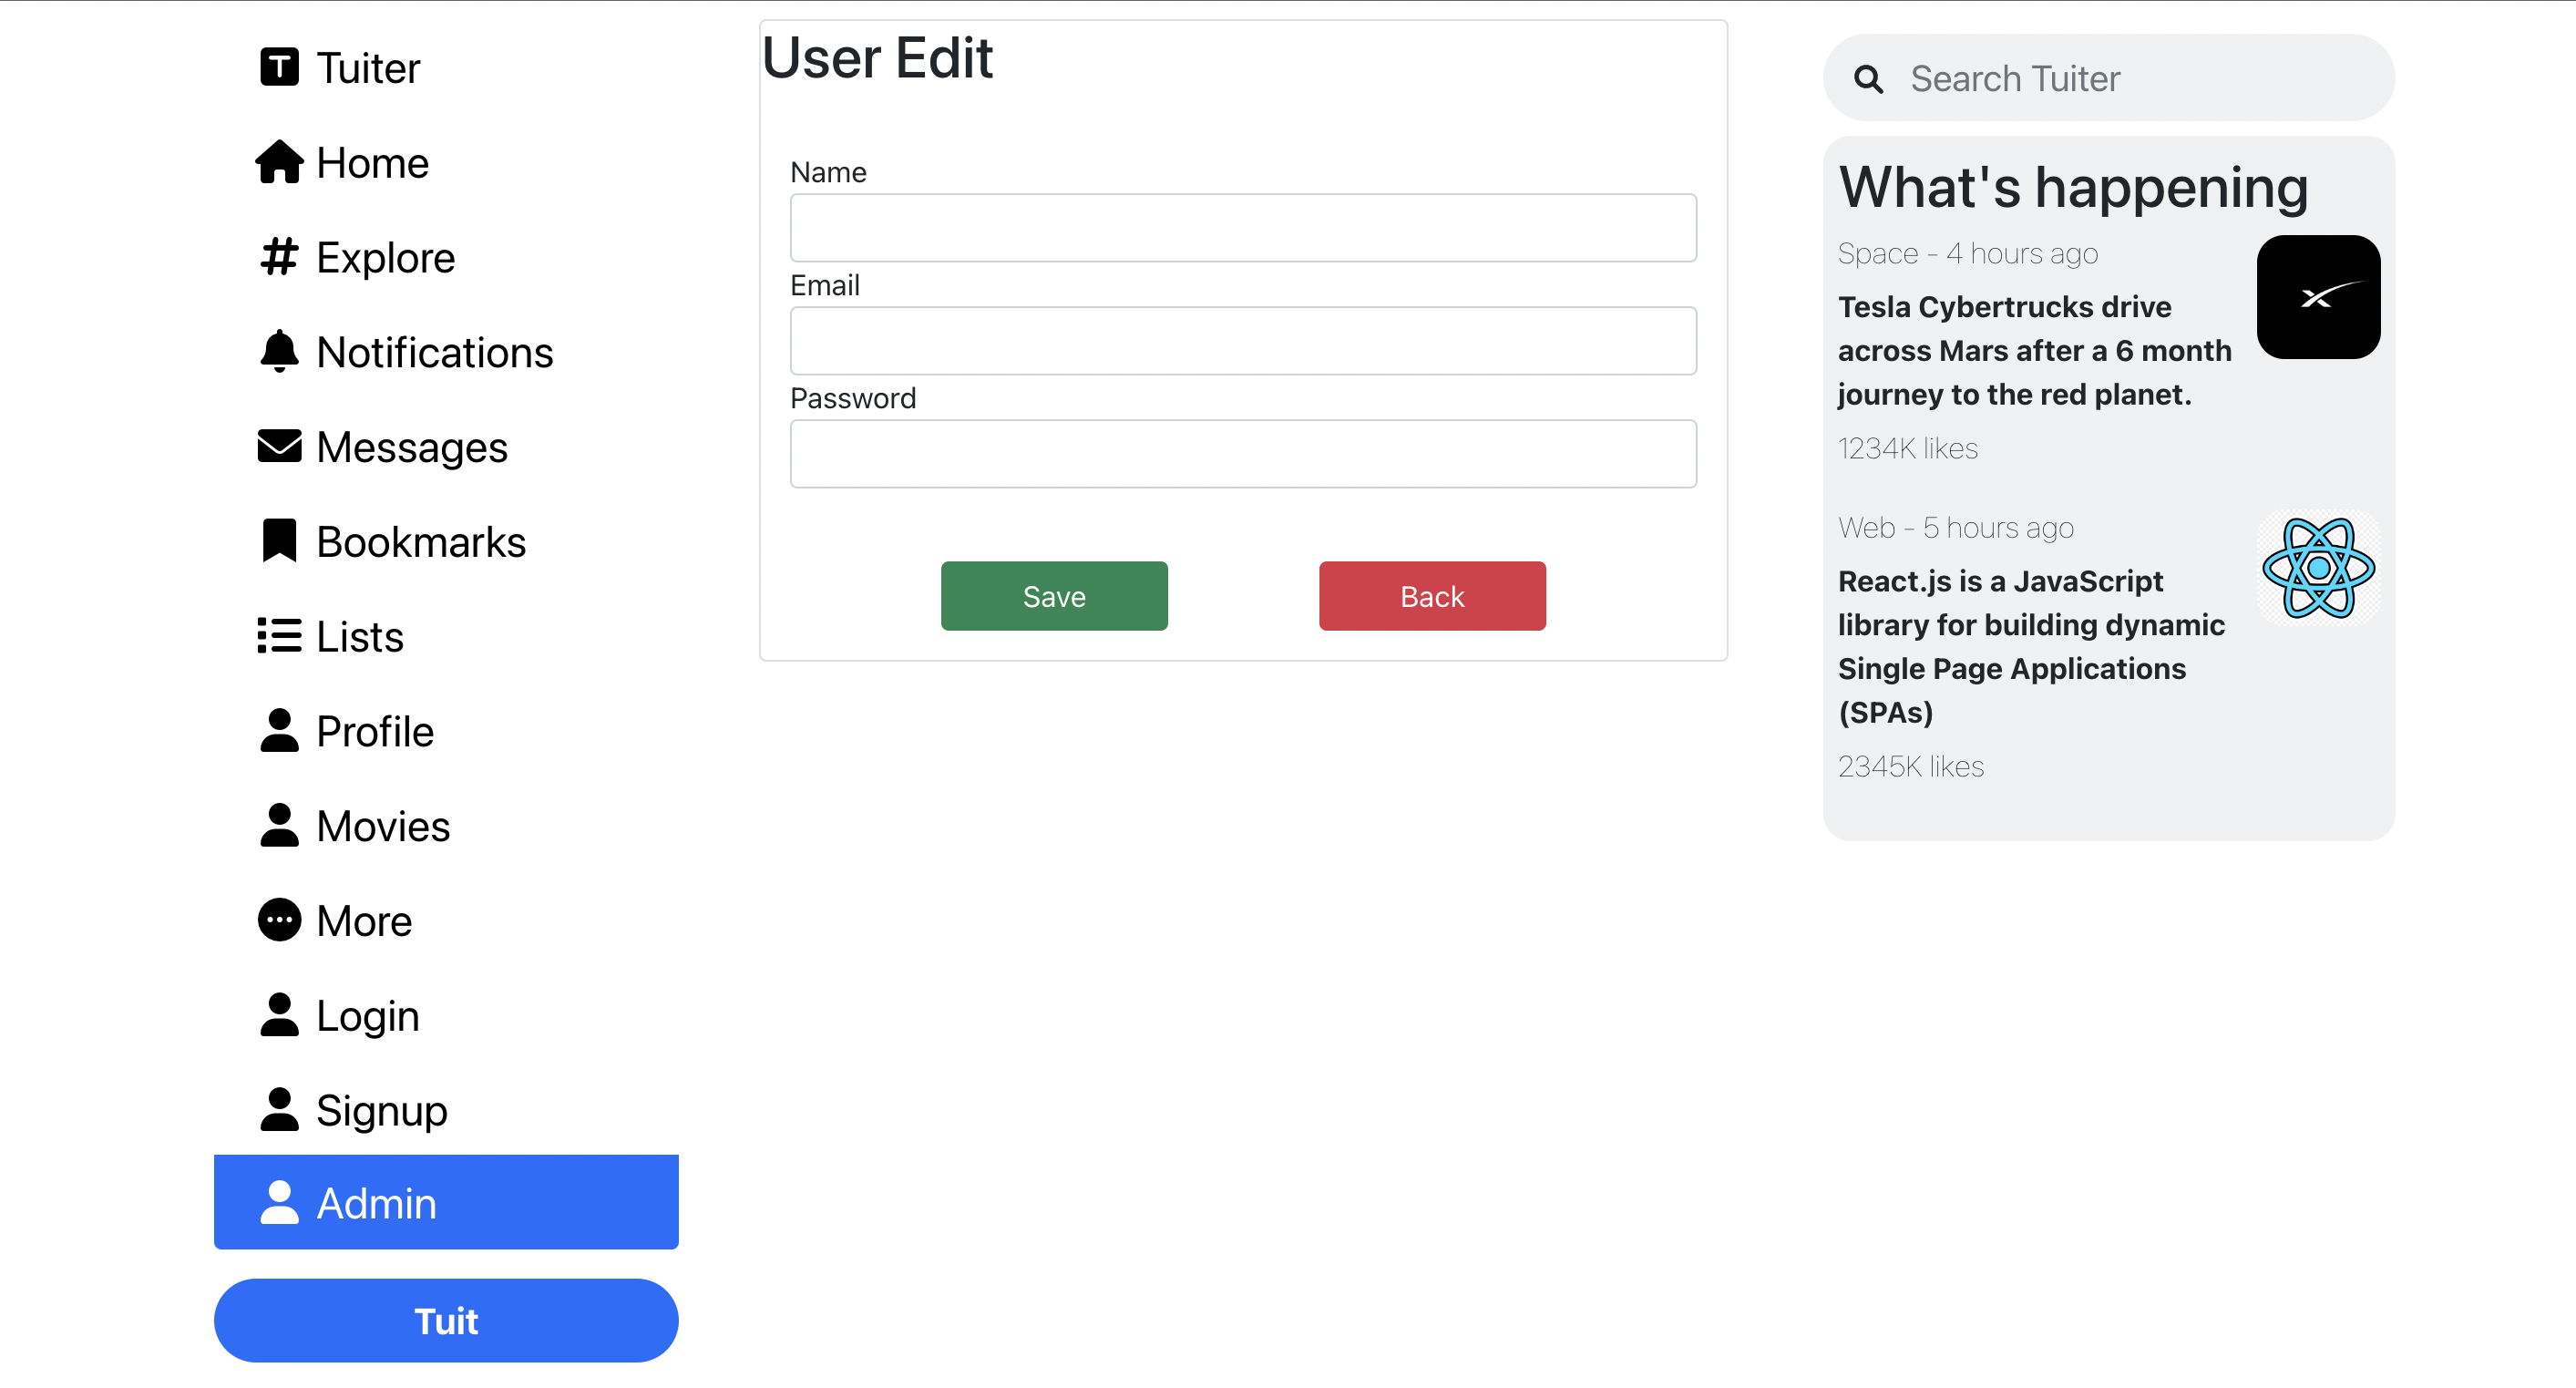Click the Tuiter logo icon
2576x1388 pixels.
(279, 66)
